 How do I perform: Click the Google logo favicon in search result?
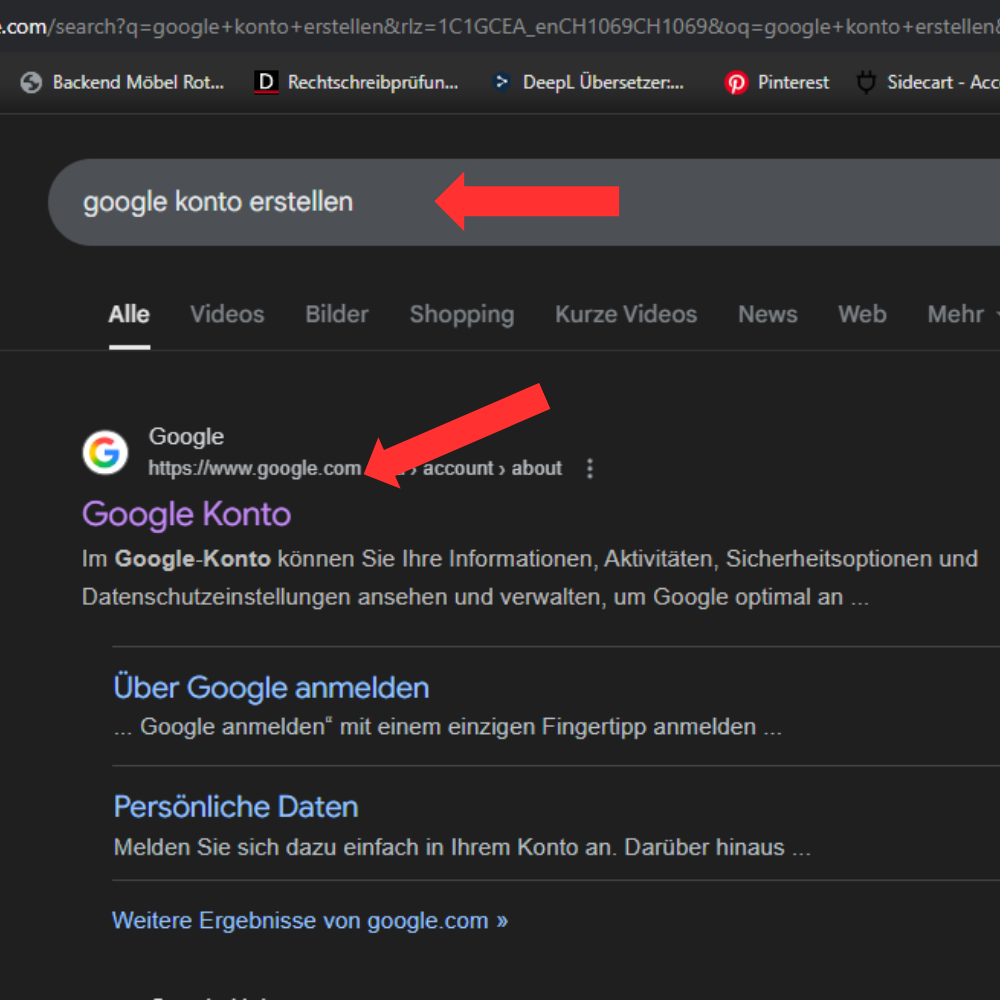click(x=105, y=453)
